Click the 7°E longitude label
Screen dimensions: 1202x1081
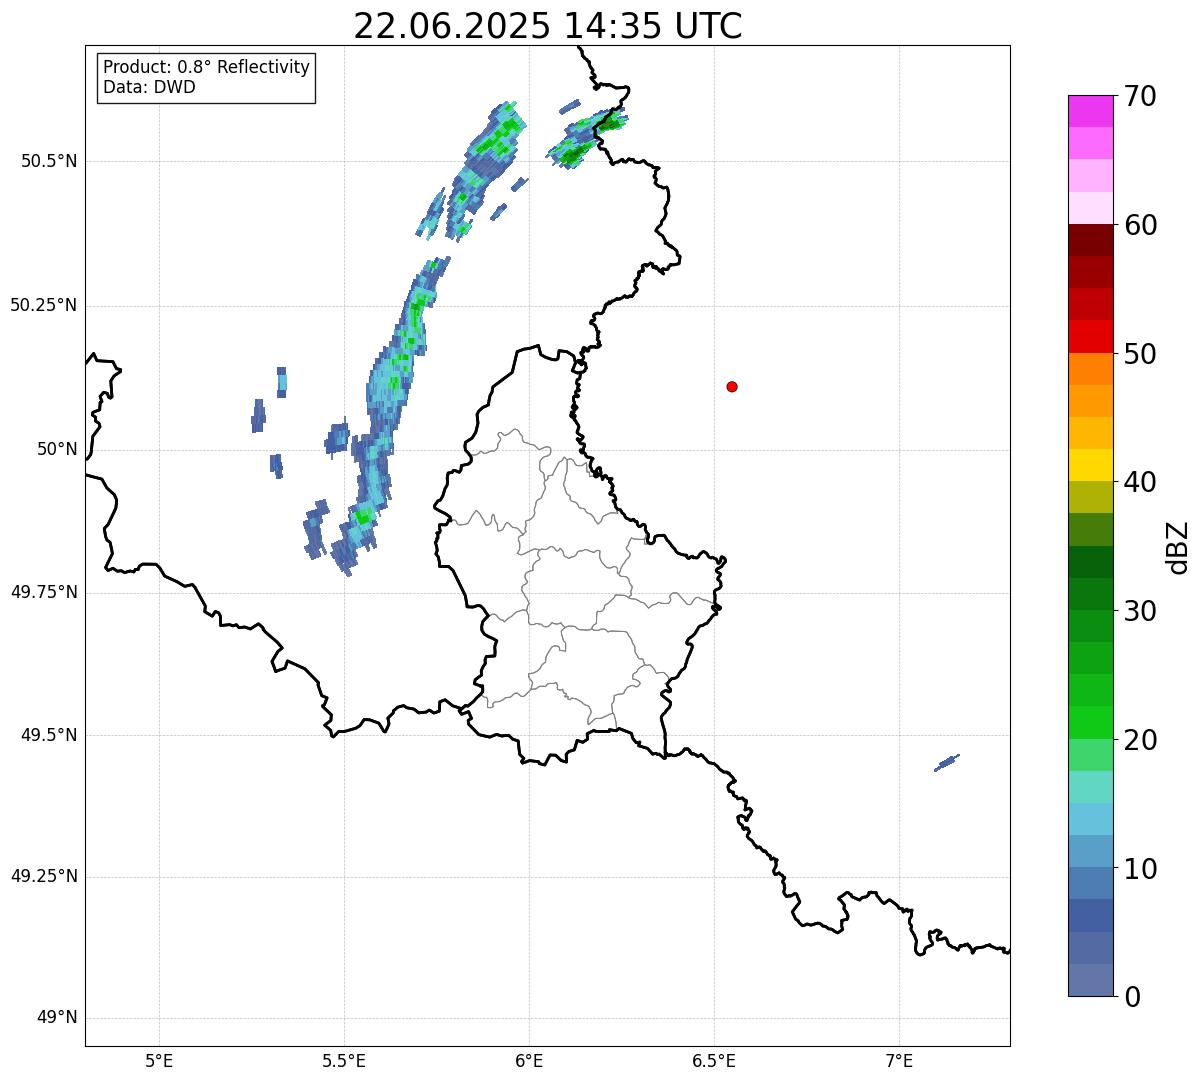899,1061
